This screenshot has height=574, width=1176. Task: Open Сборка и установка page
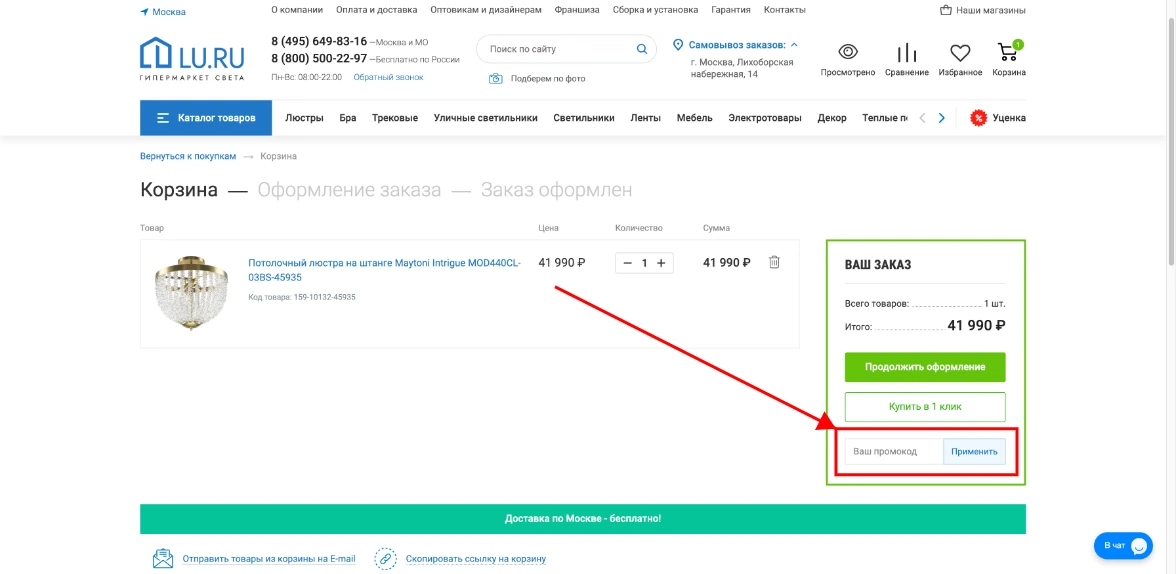tap(655, 10)
